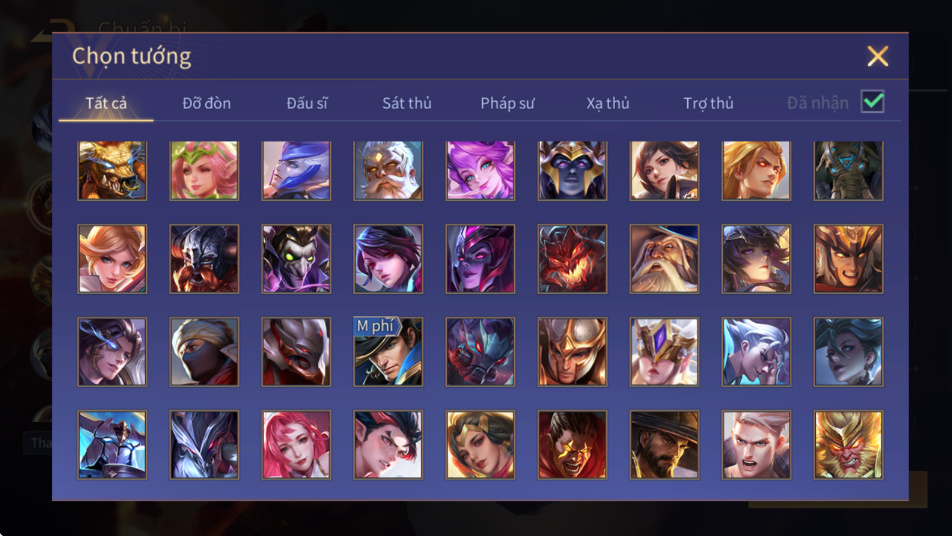Pick the purple-haired mage girl thumbnail
The height and width of the screenshot is (536, 952).
click(x=480, y=171)
